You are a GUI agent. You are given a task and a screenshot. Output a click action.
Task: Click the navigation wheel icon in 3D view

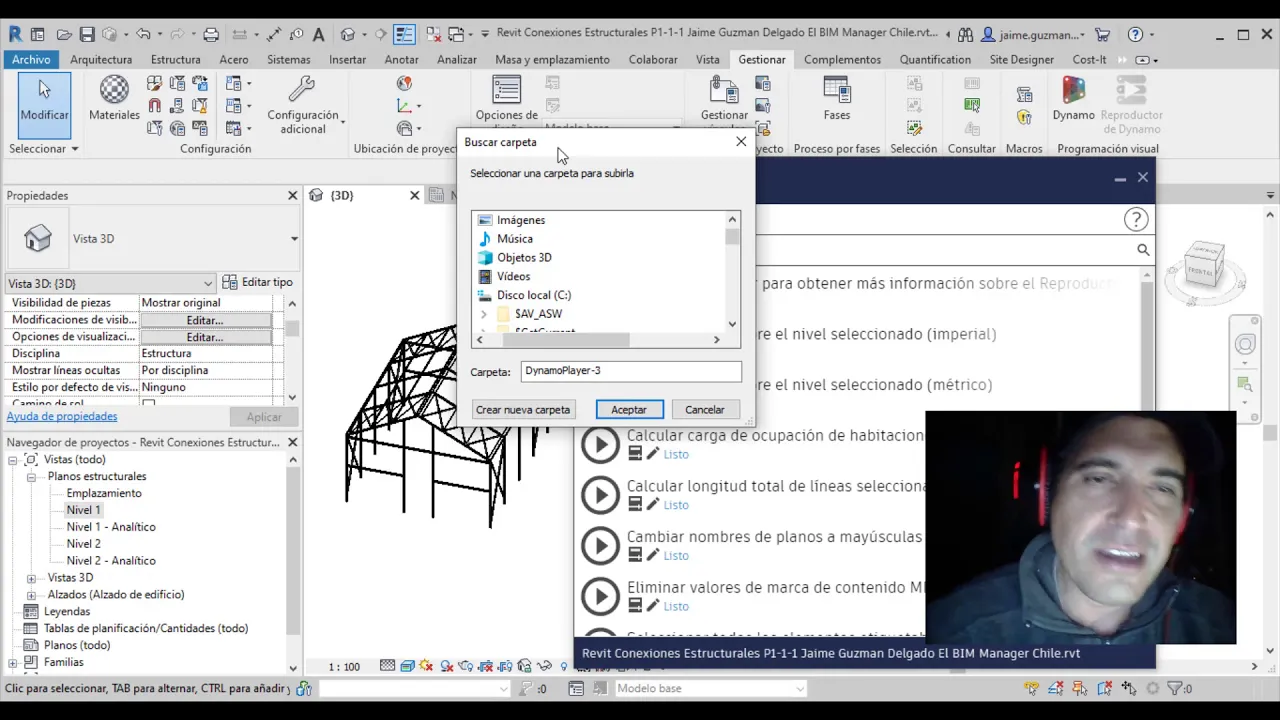click(x=1245, y=345)
